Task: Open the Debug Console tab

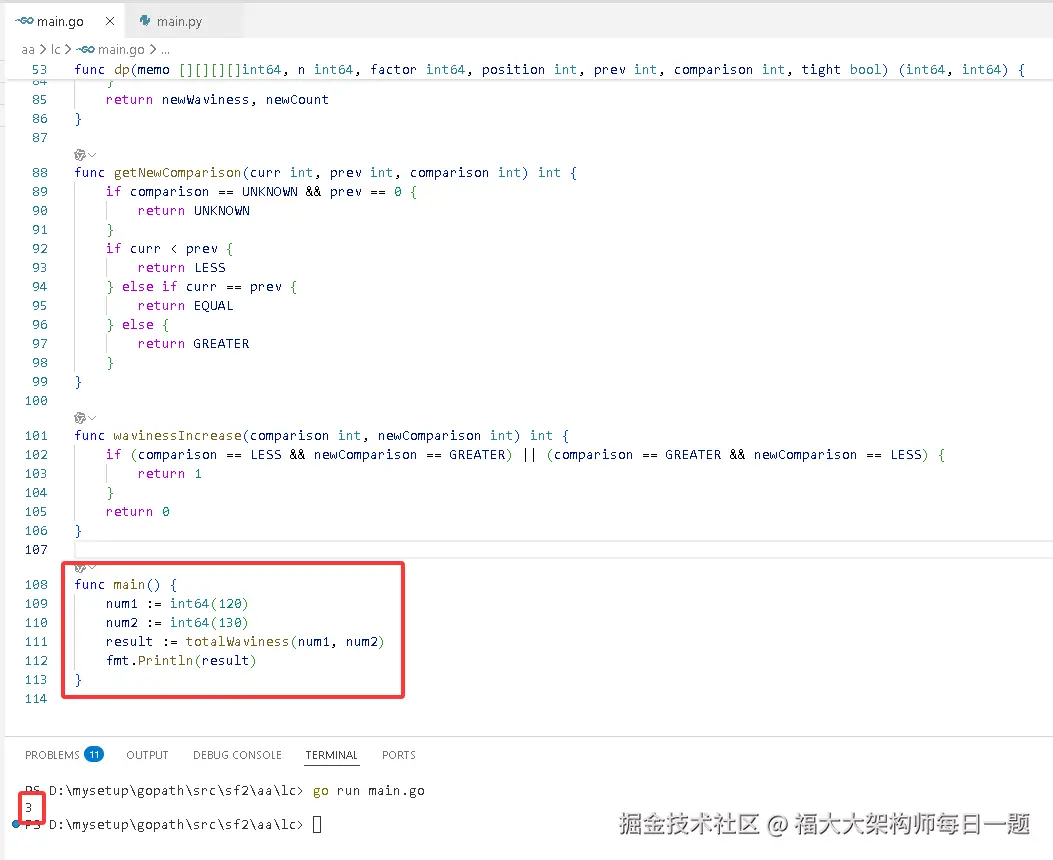Action: [237, 755]
